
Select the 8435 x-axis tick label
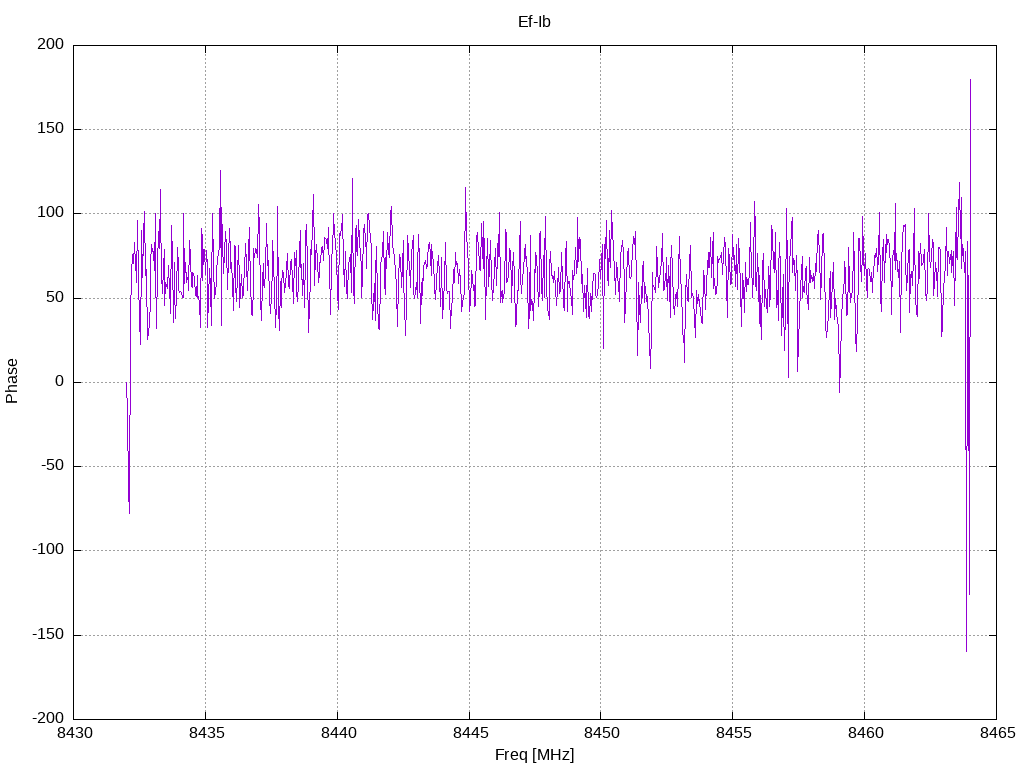[206, 734]
